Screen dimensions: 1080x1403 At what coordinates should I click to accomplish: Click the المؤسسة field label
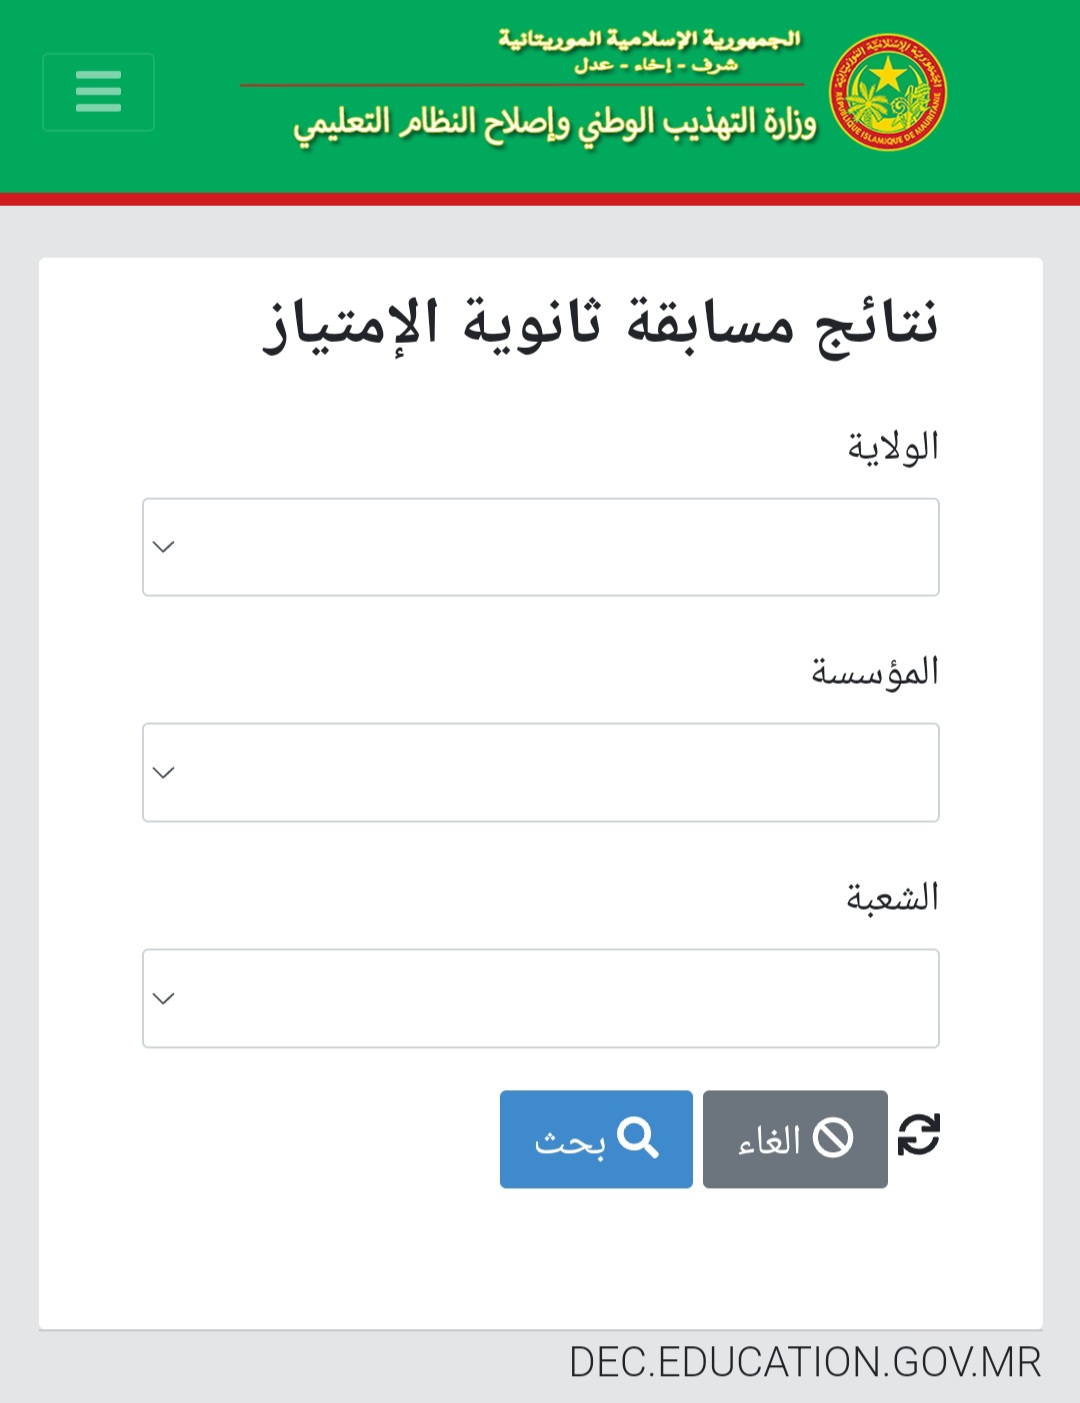coord(875,672)
